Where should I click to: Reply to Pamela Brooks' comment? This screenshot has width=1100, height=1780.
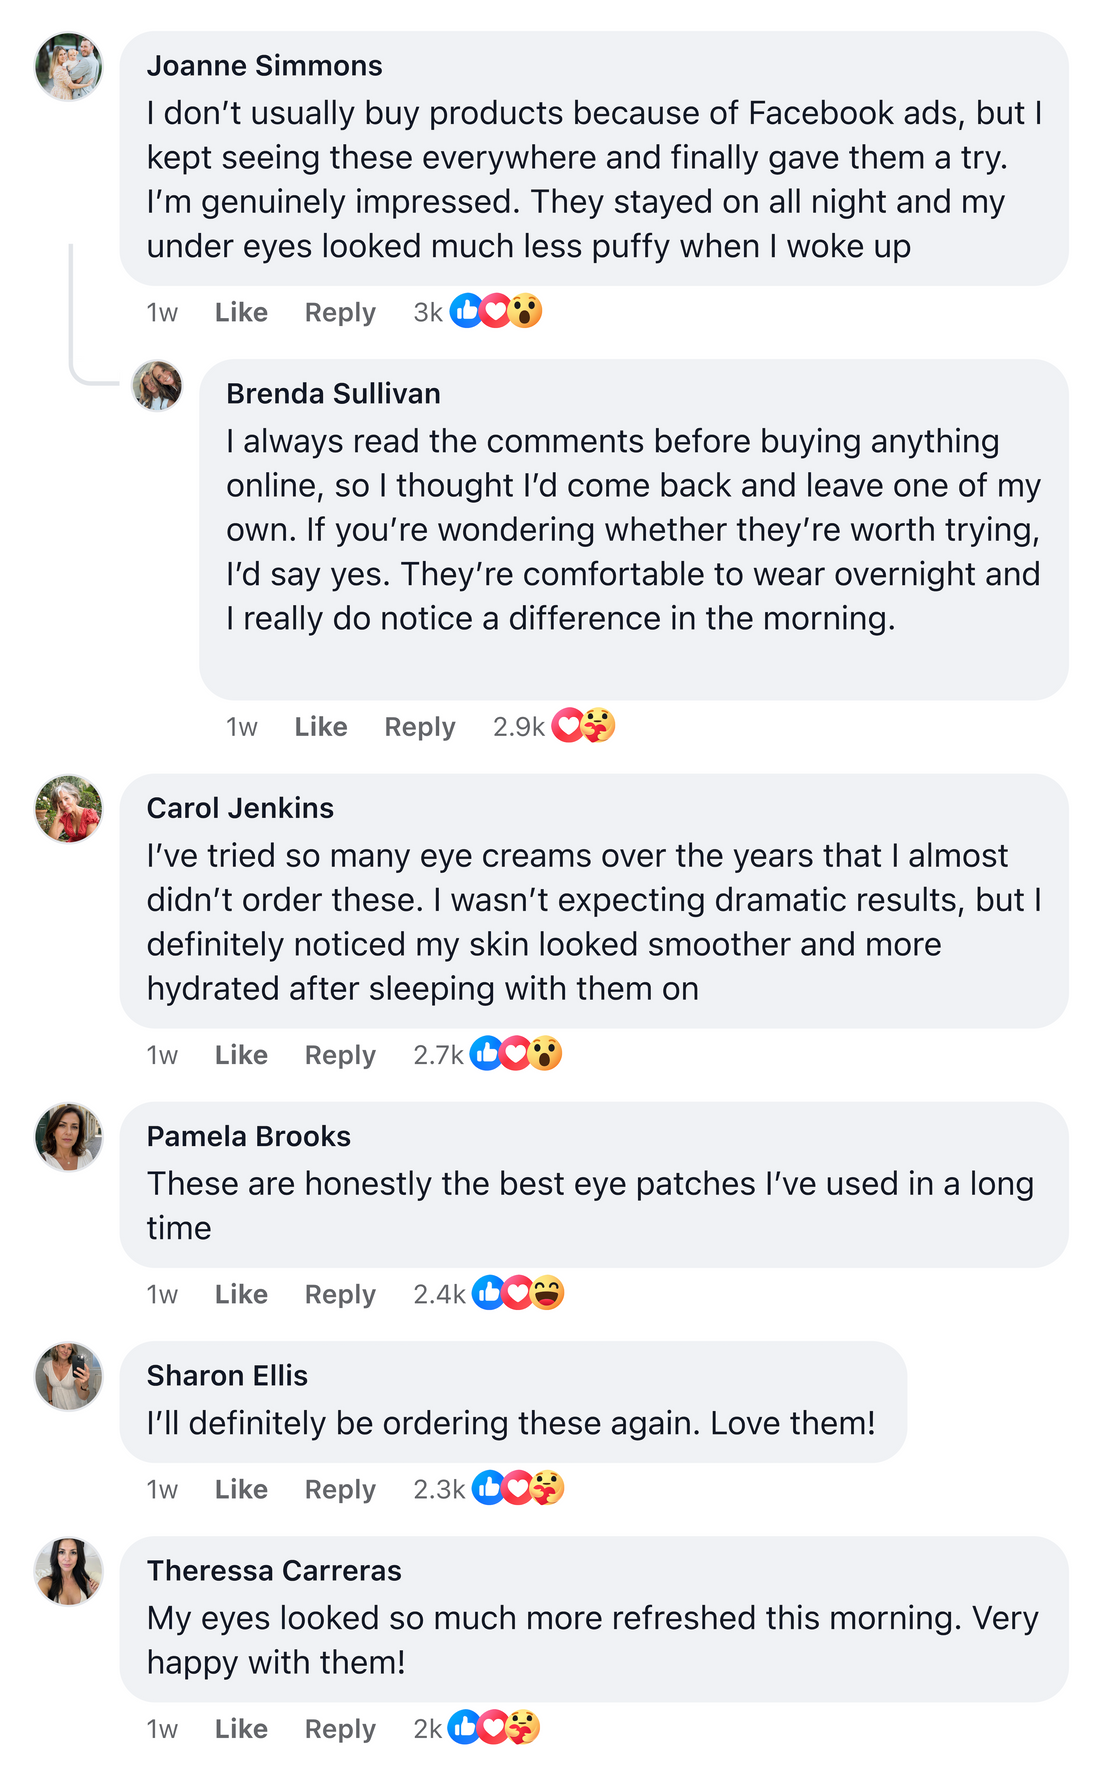(340, 1294)
